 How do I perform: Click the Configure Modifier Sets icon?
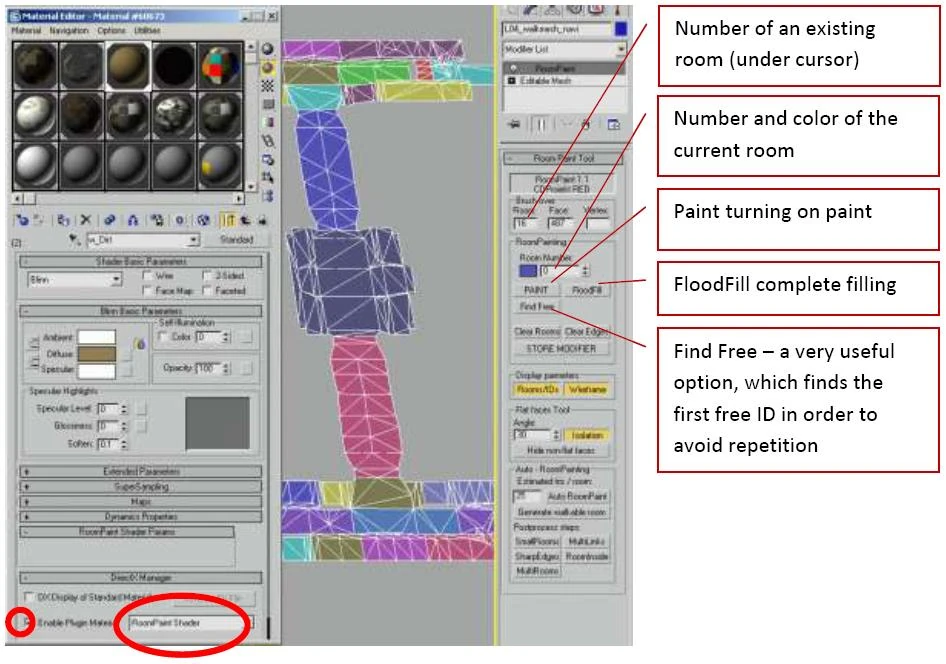614,124
